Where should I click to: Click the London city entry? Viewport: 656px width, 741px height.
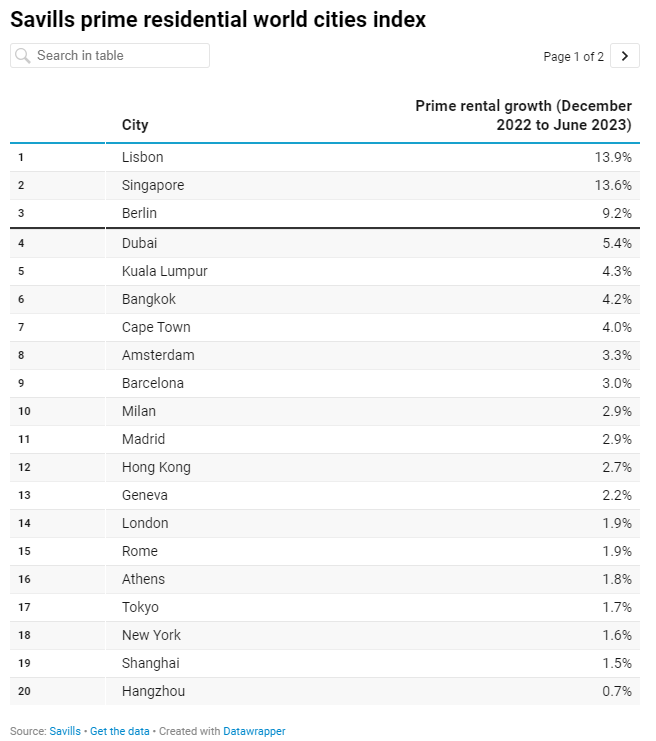pyautogui.click(x=145, y=523)
